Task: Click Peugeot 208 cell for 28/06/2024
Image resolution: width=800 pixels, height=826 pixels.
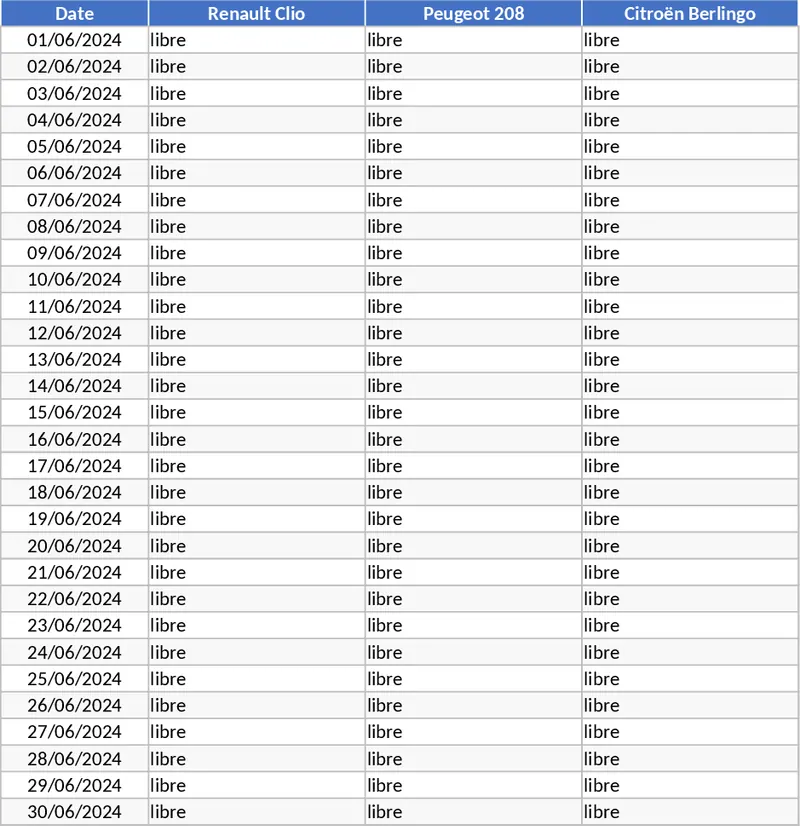Action: click(473, 758)
